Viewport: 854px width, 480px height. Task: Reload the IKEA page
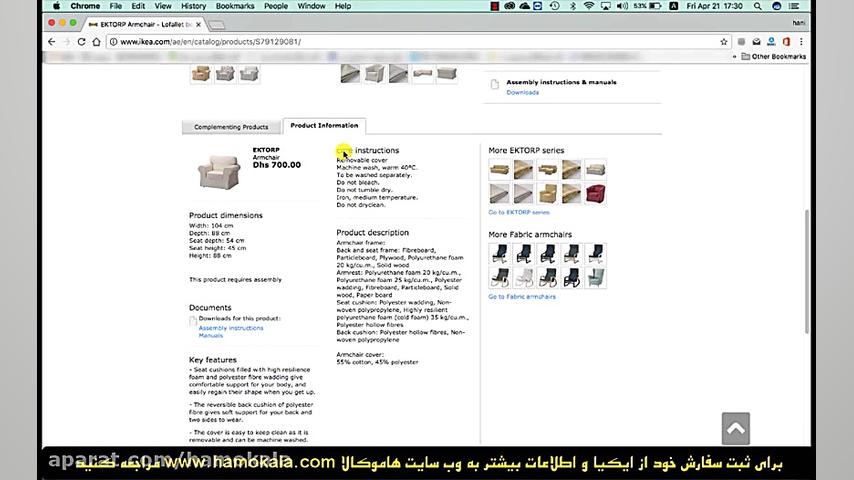pyautogui.click(x=81, y=41)
